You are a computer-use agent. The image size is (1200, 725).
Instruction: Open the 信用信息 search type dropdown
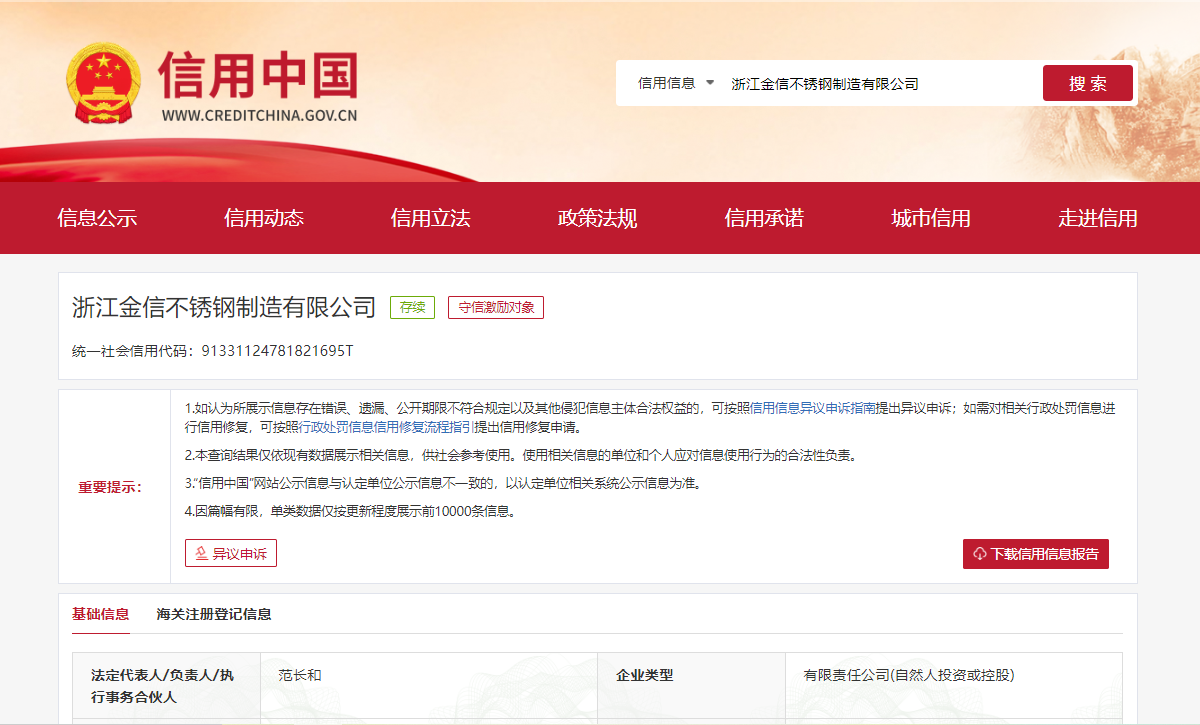pos(676,83)
